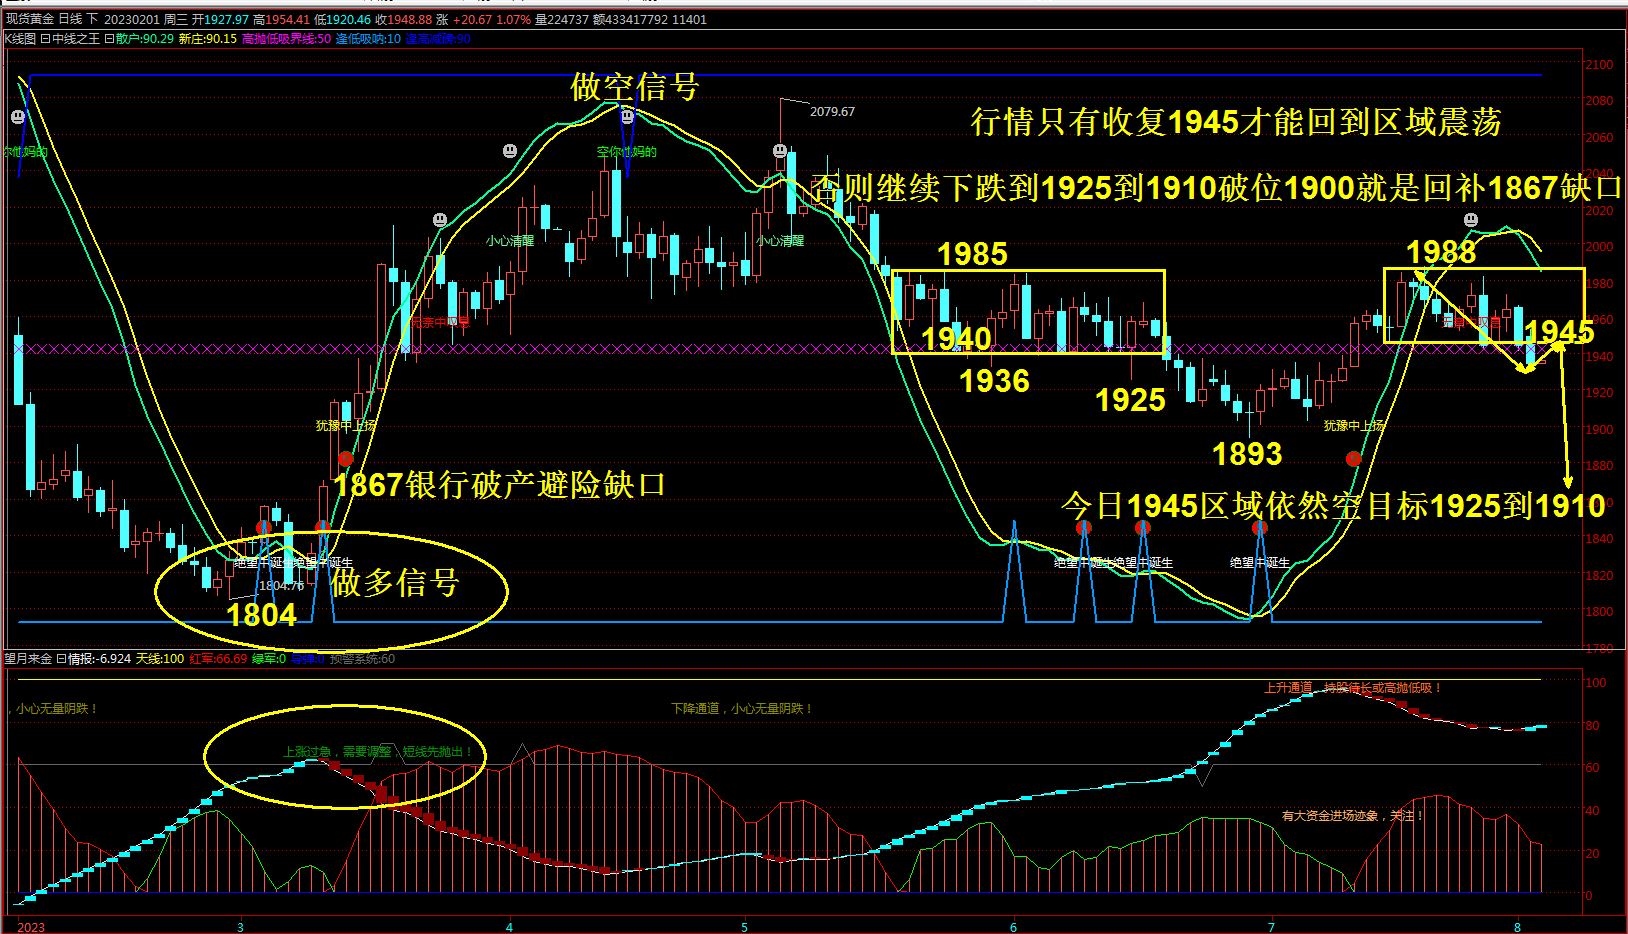Click the smiley icon beside the 2079.67 high
Image resolution: width=1628 pixels, height=934 pixels.
780,151
